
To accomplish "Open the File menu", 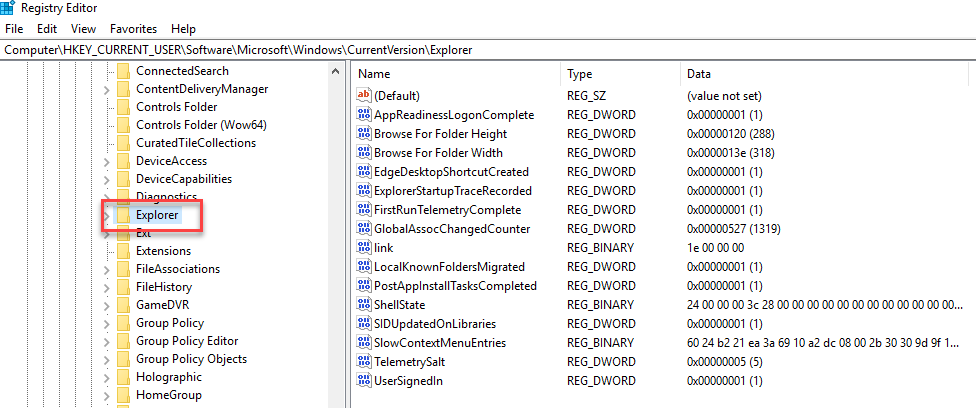I will click(x=14, y=29).
